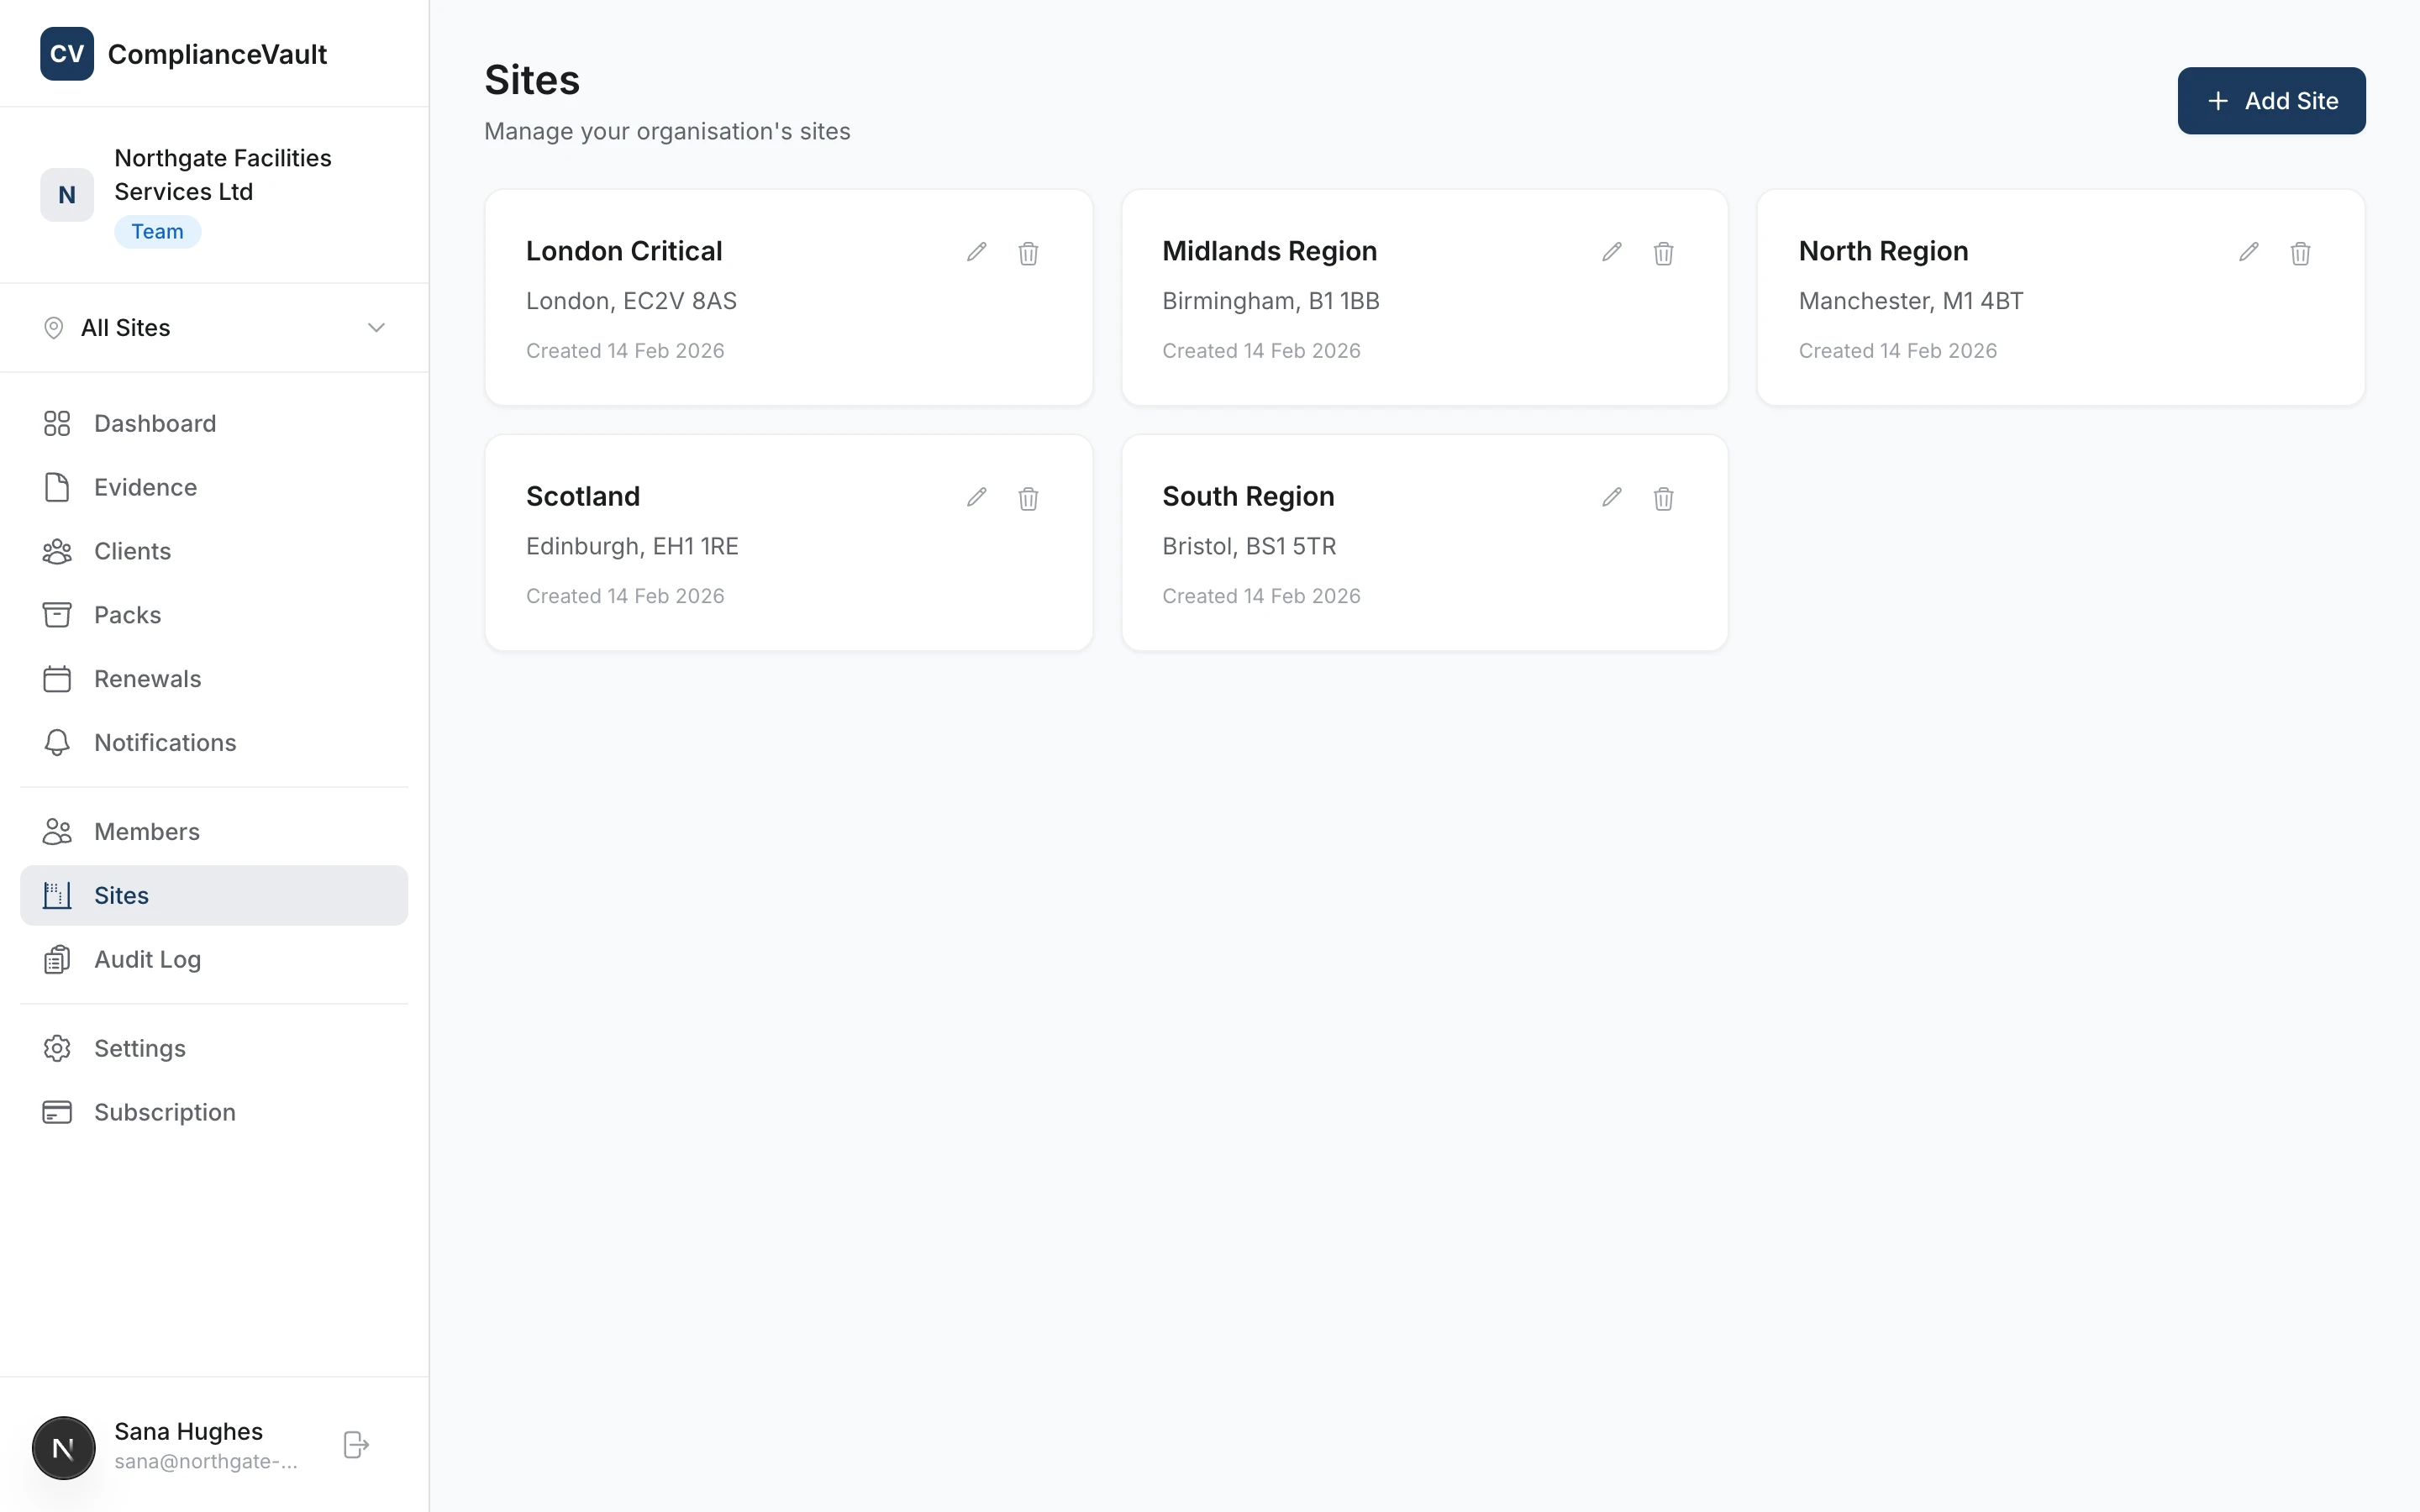Edit the North Region site
The image size is (2420, 1512).
click(2247, 252)
